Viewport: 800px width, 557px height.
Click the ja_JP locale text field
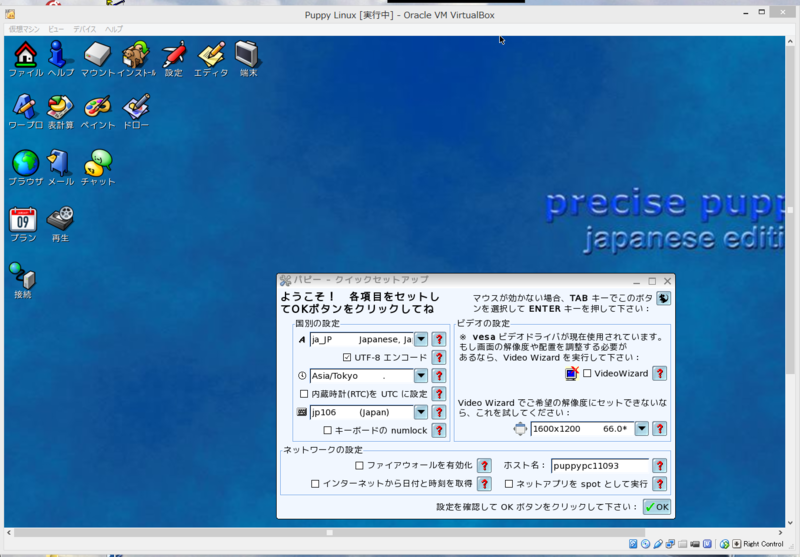[361, 339]
